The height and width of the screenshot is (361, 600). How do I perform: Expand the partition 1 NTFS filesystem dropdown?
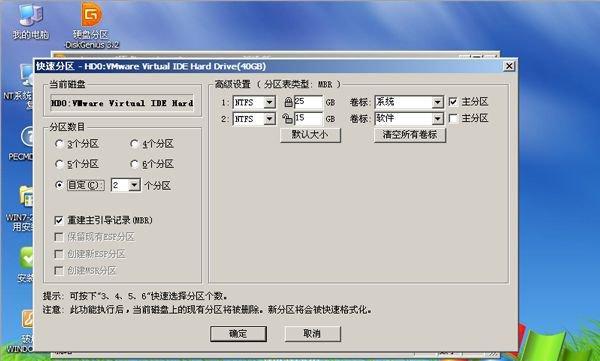click(x=269, y=103)
